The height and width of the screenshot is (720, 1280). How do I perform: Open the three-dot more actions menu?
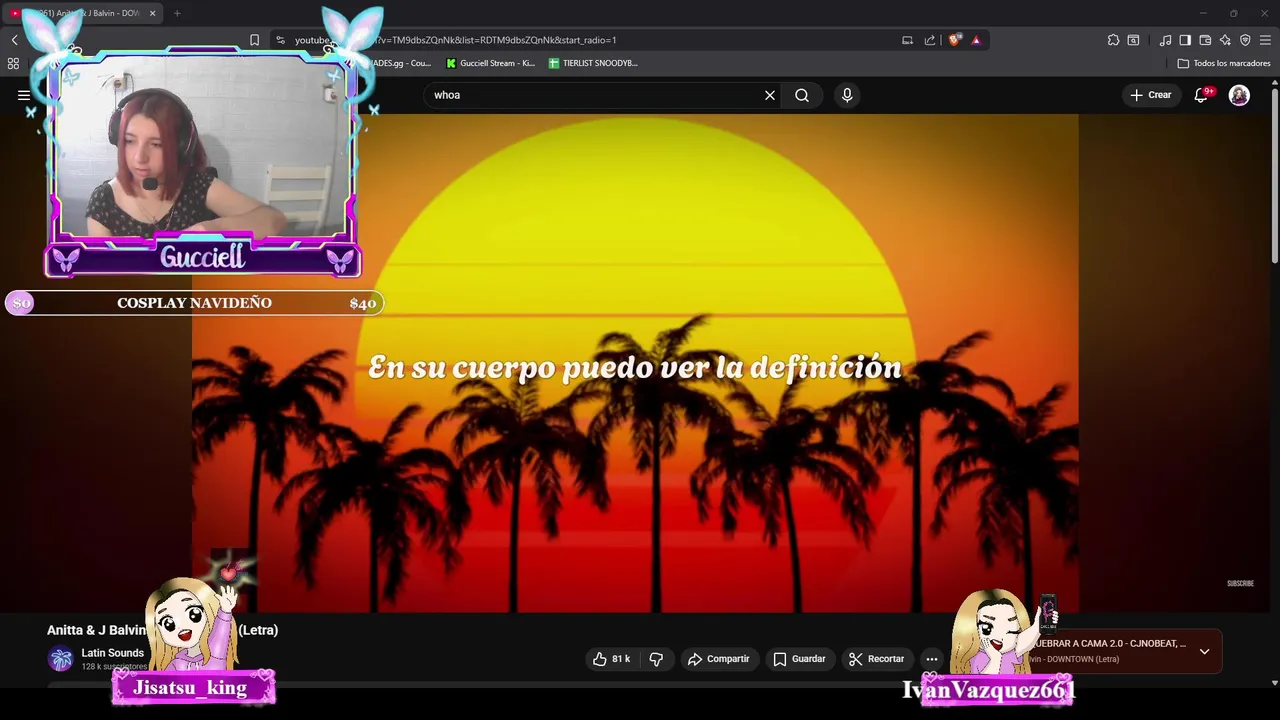coord(932,659)
